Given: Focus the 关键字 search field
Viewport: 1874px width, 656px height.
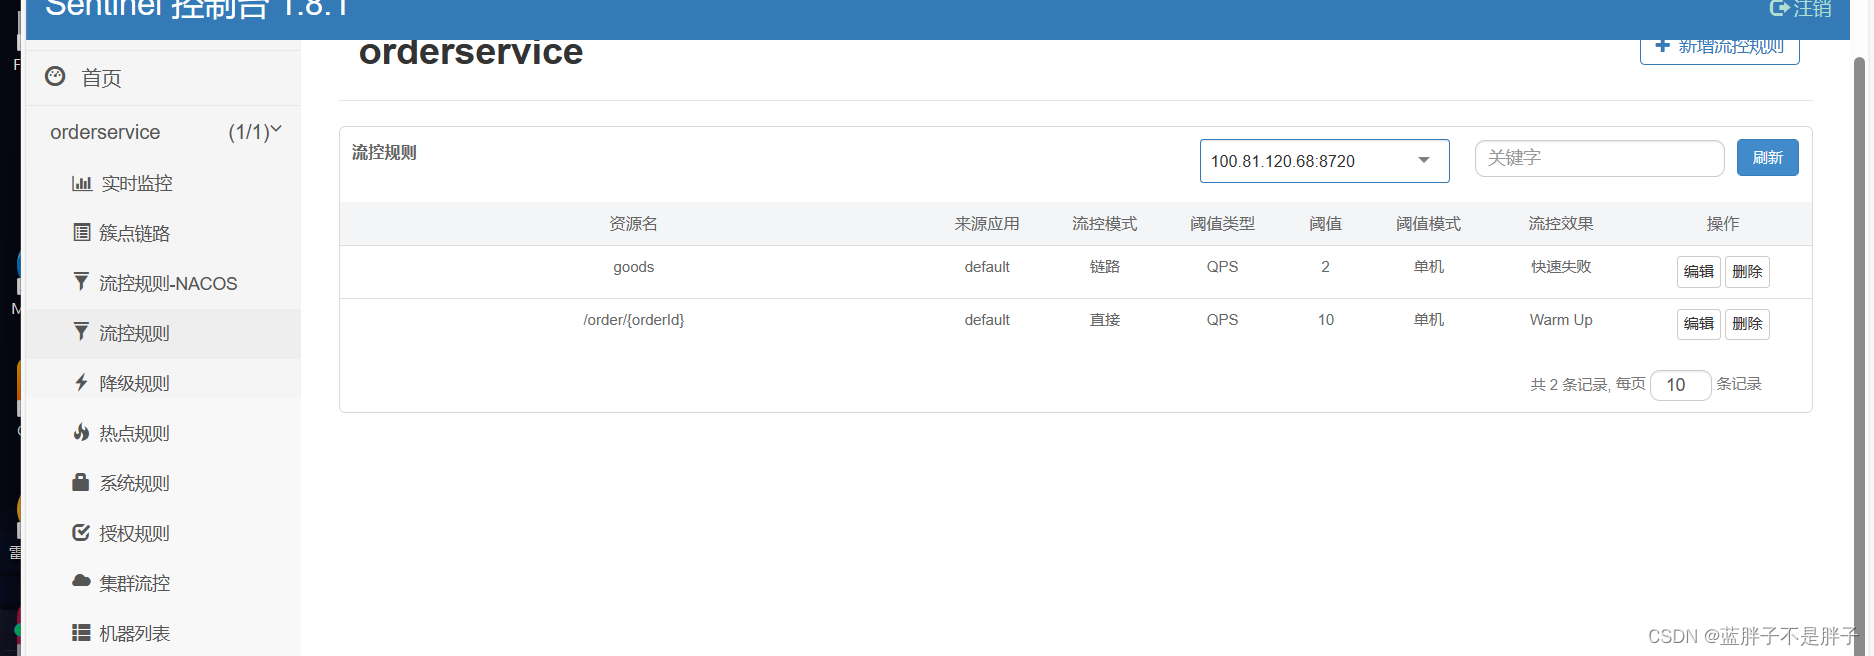Looking at the screenshot, I should pyautogui.click(x=1599, y=158).
